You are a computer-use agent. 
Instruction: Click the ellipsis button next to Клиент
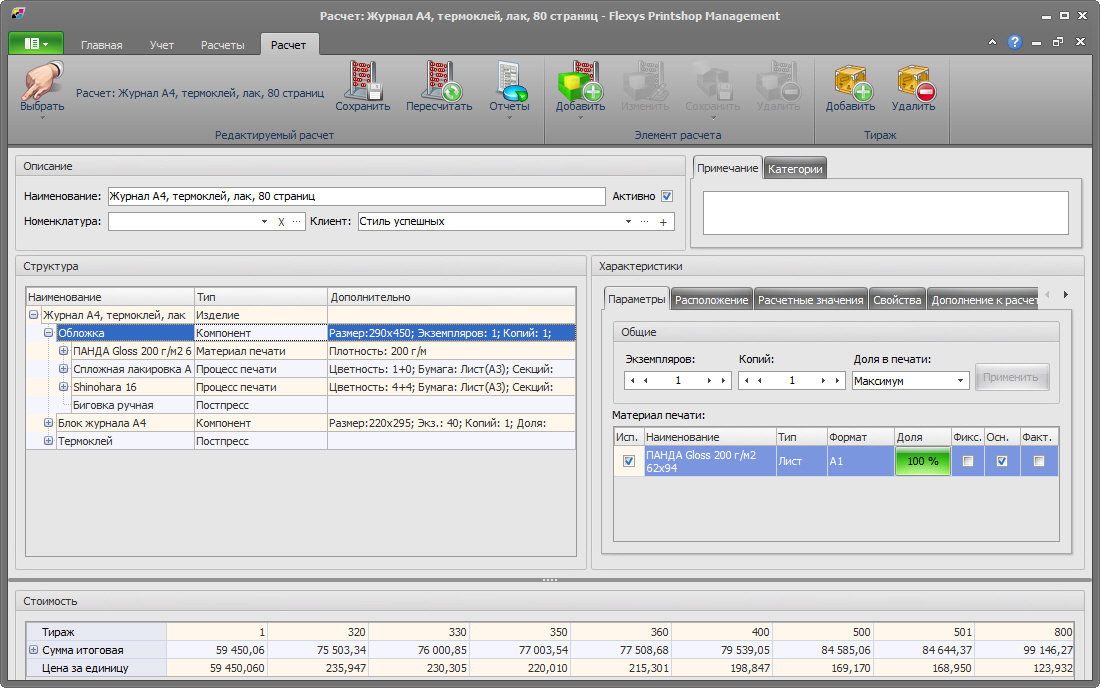tap(645, 222)
